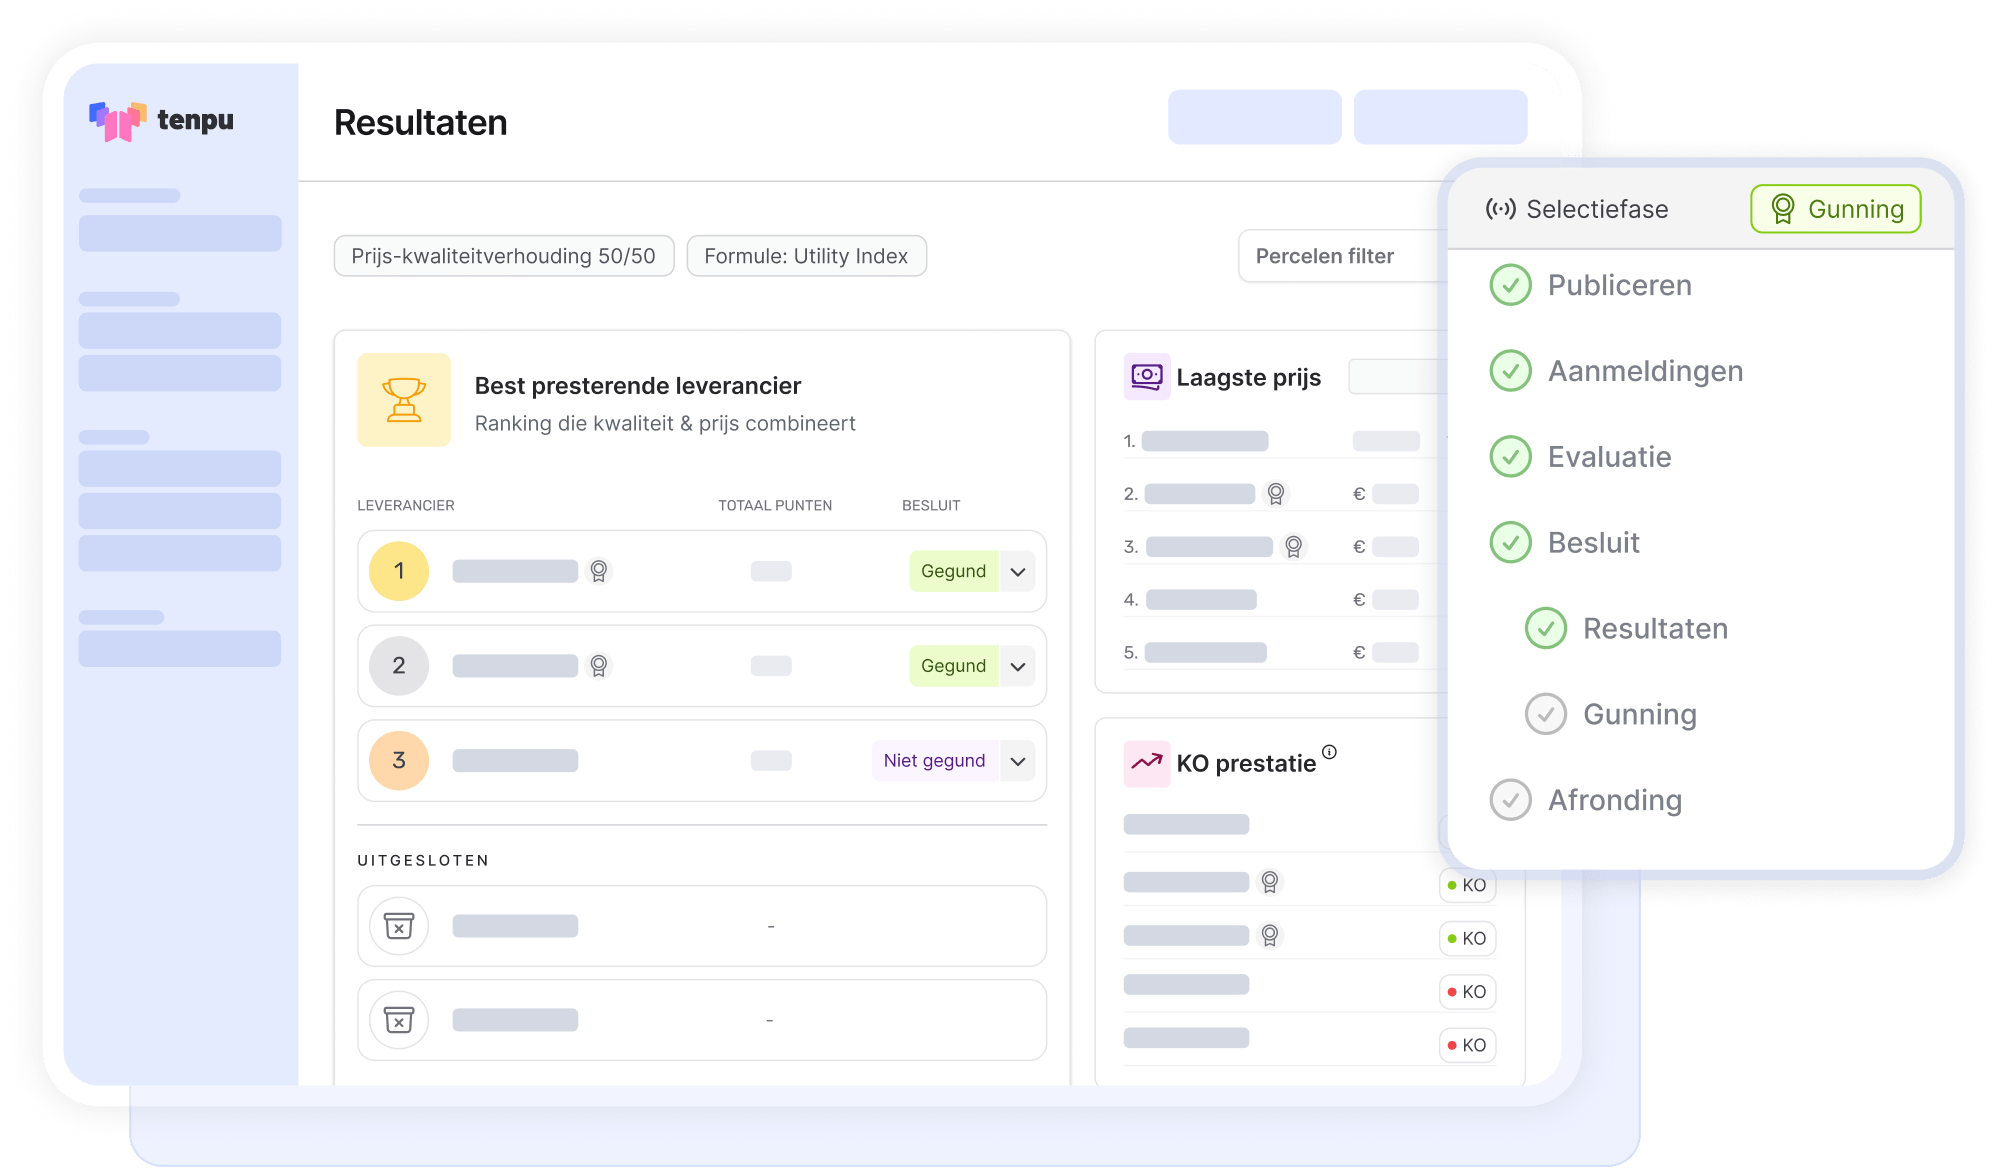Click the grey checkmark circle beside Gunning step
This screenshot has width=1994, height=1170.
(x=1545, y=714)
